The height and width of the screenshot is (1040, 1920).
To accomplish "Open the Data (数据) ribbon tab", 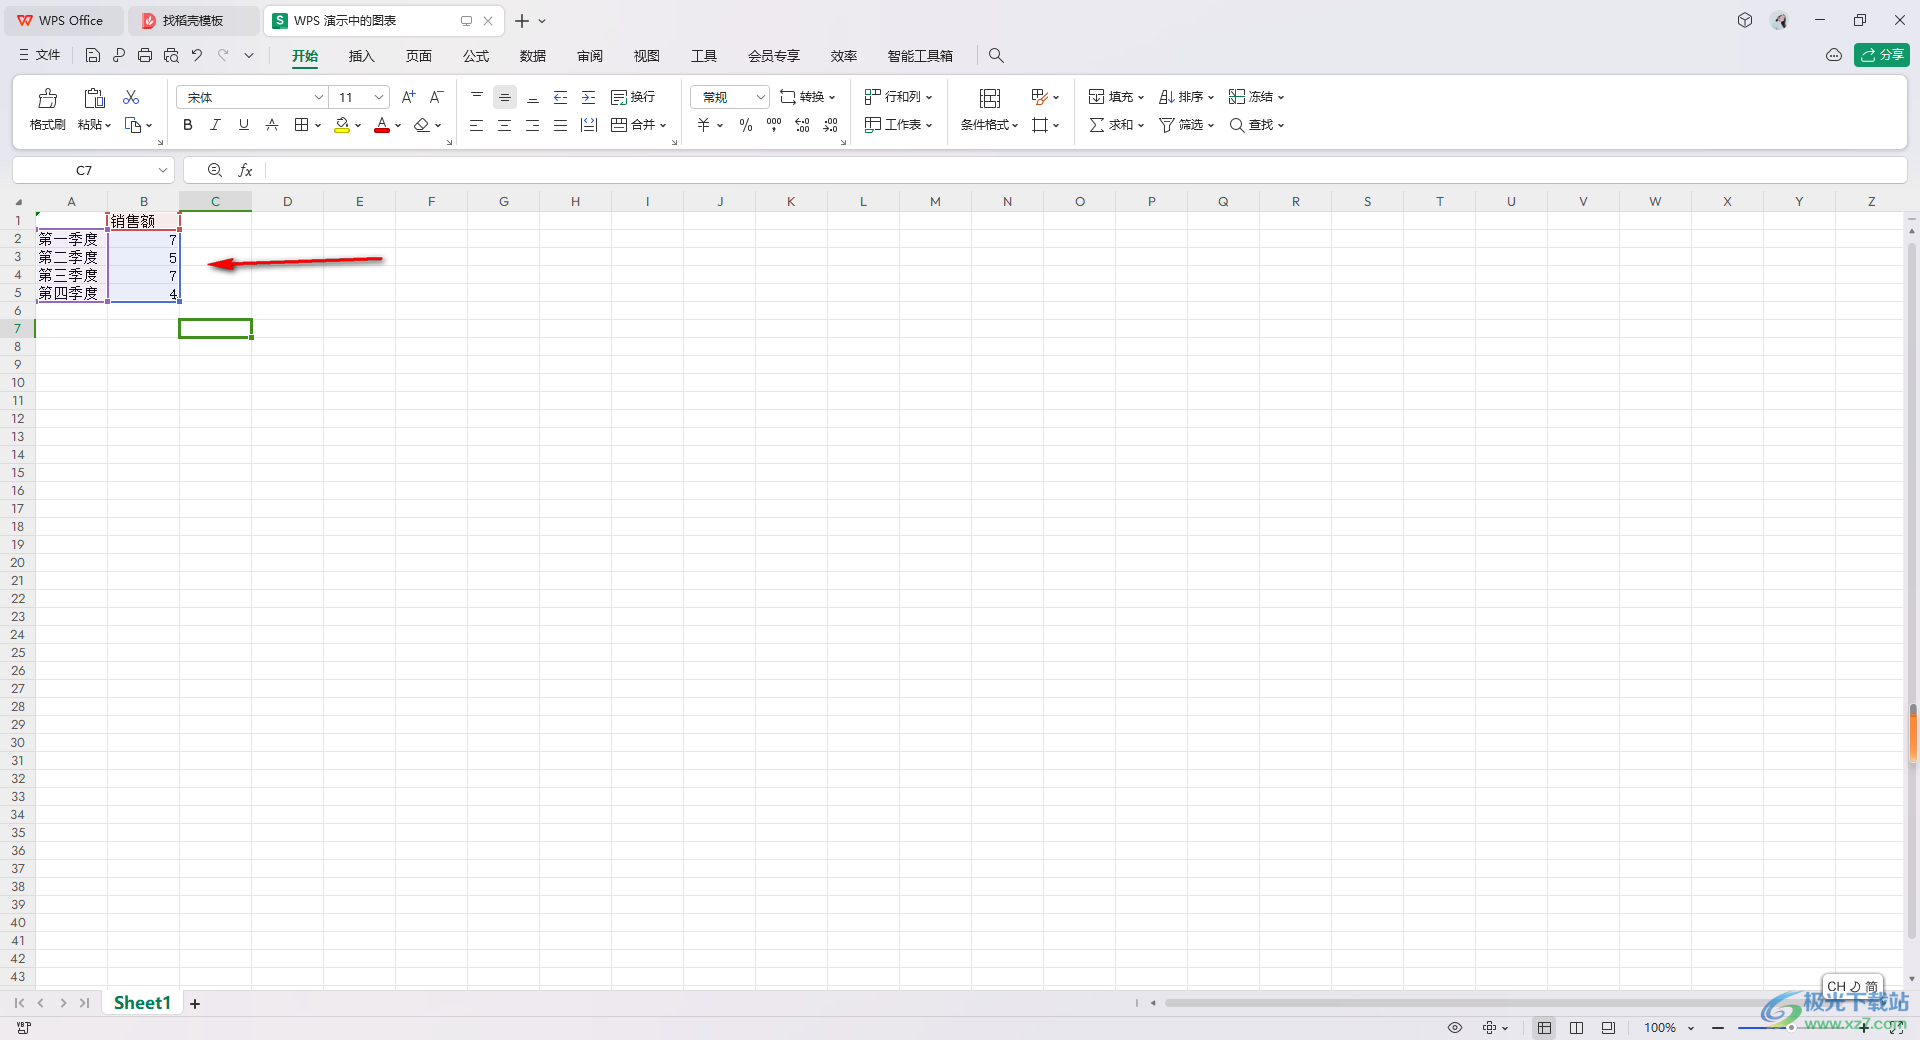I will (x=533, y=56).
